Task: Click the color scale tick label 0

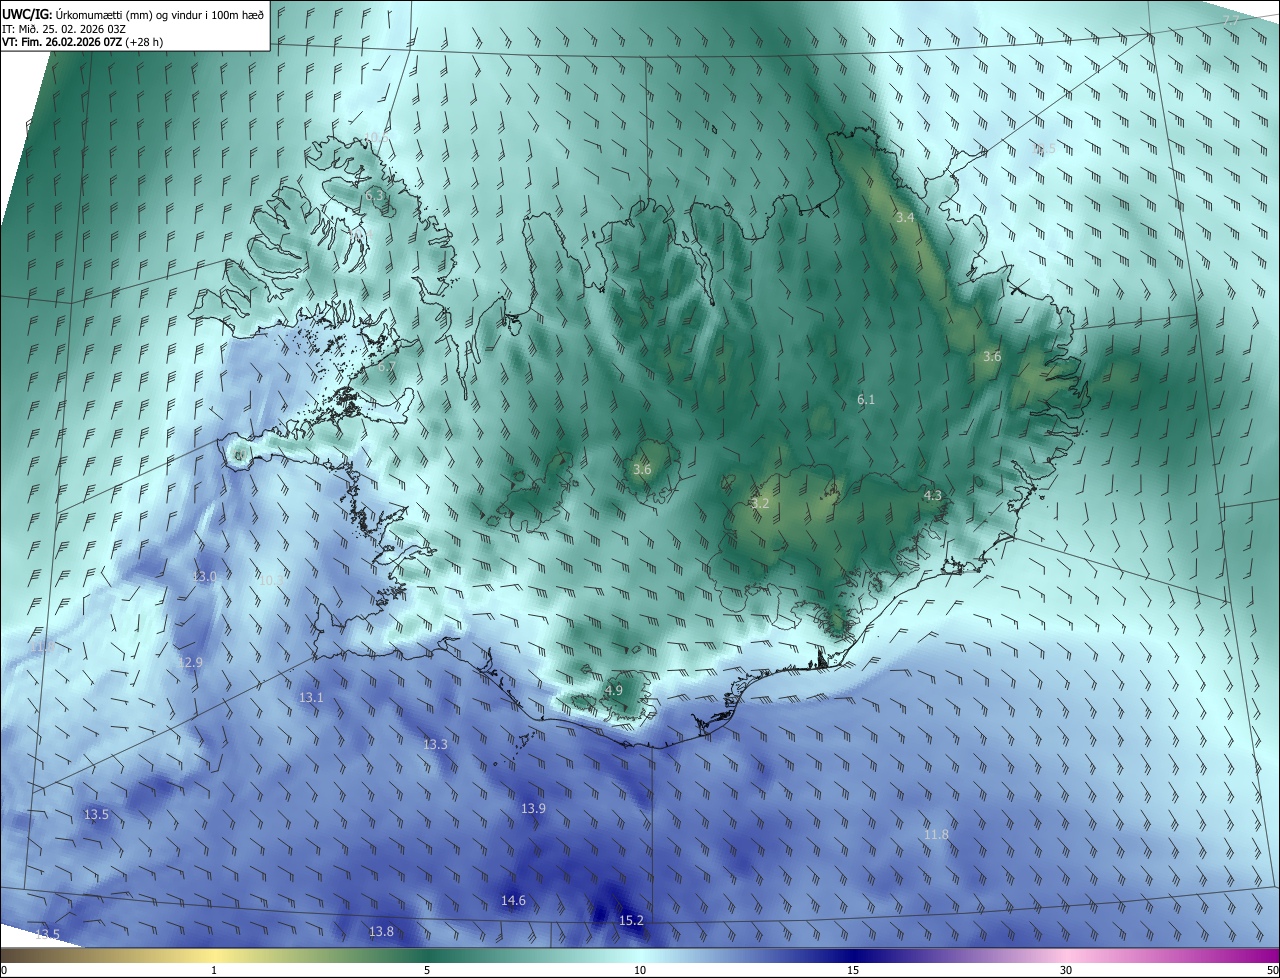Action: tap(4, 971)
